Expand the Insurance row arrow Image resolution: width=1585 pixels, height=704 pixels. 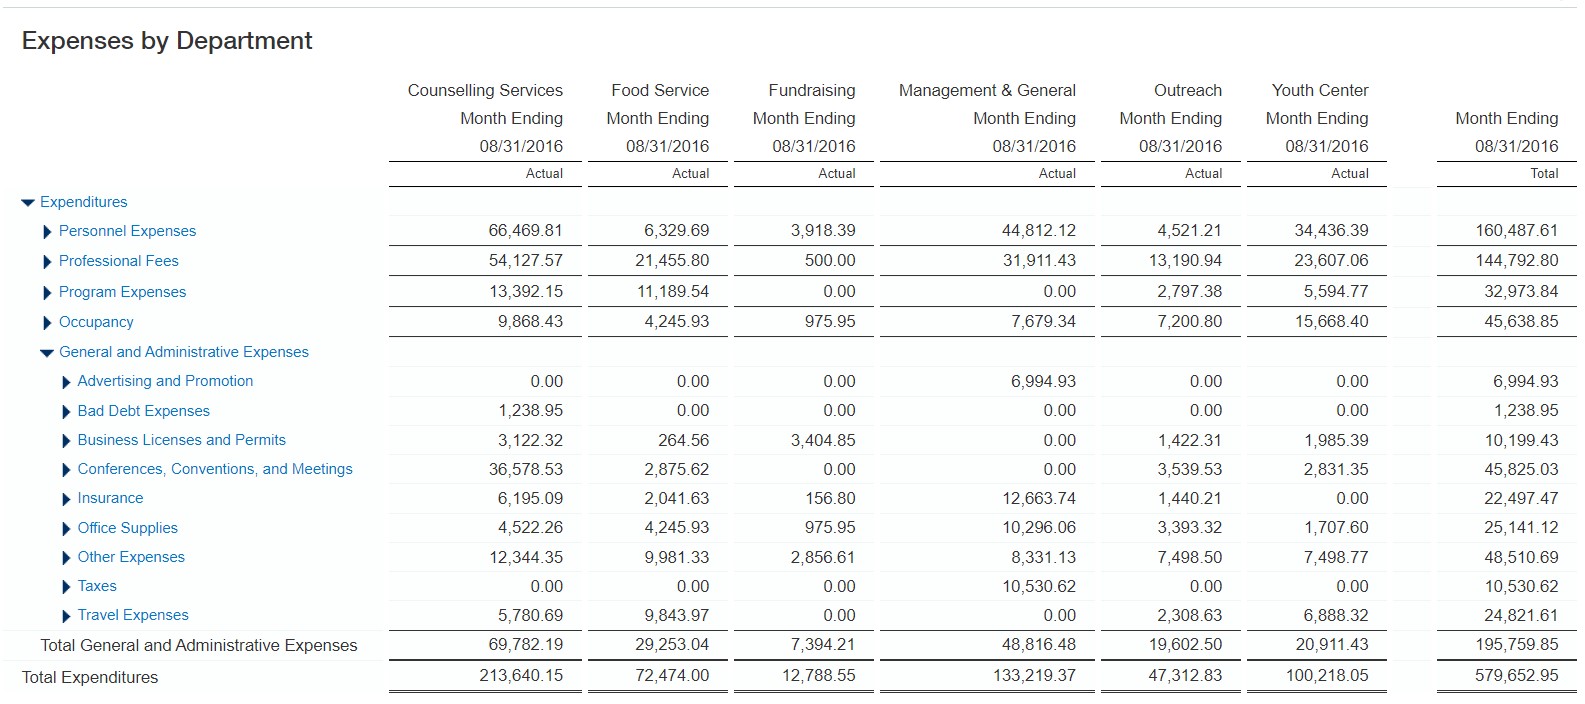[x=66, y=499]
